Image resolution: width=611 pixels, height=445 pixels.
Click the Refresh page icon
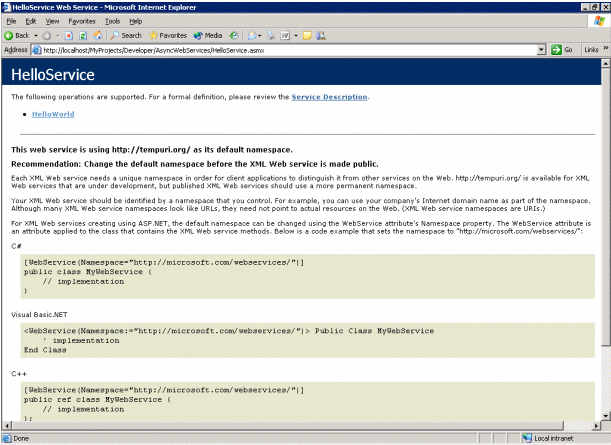83,35
